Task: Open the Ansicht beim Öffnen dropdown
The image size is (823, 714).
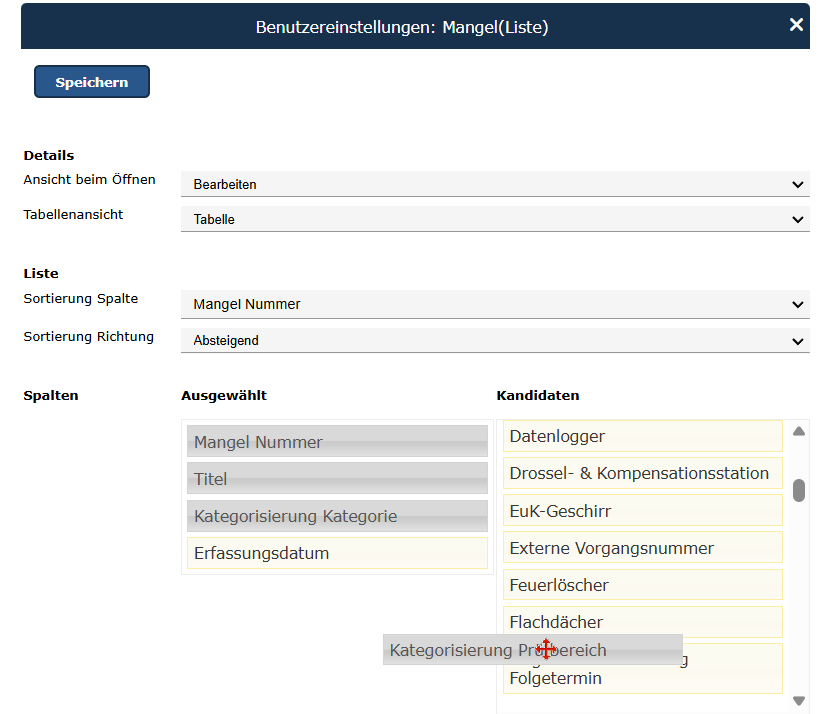Action: point(495,184)
